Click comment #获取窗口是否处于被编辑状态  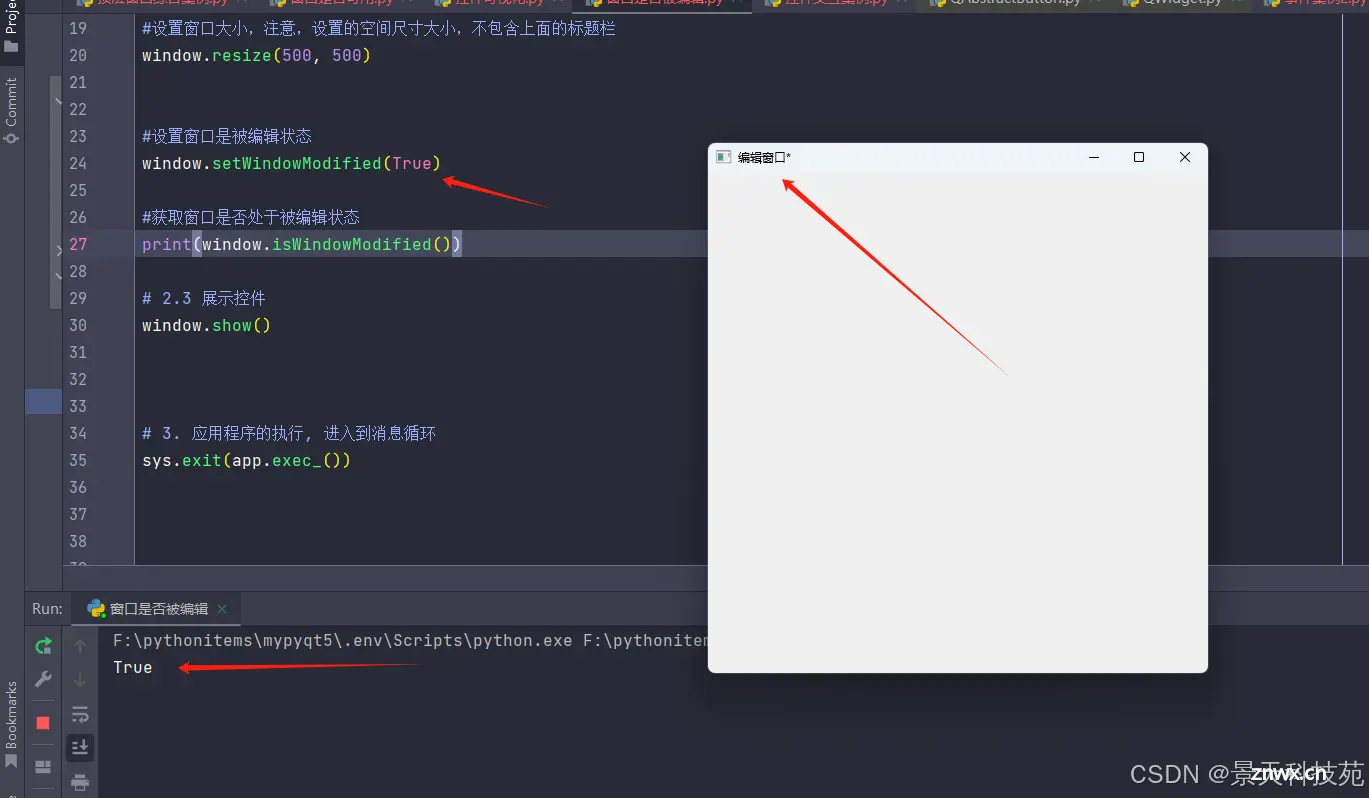(x=251, y=217)
